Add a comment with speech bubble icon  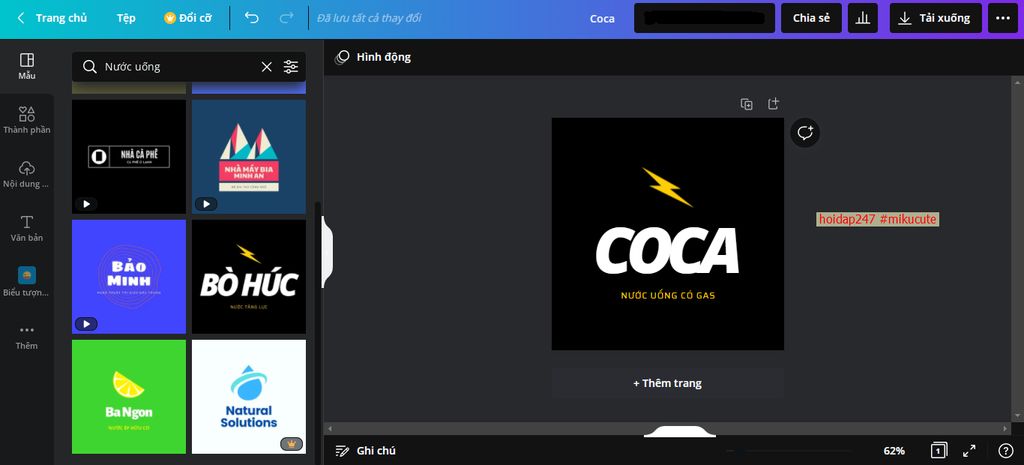[805, 133]
